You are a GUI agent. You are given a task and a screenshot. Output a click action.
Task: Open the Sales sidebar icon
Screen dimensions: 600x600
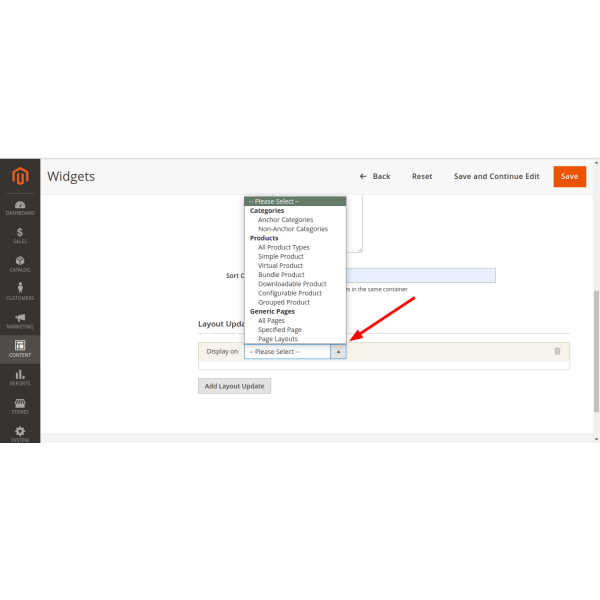(x=20, y=235)
